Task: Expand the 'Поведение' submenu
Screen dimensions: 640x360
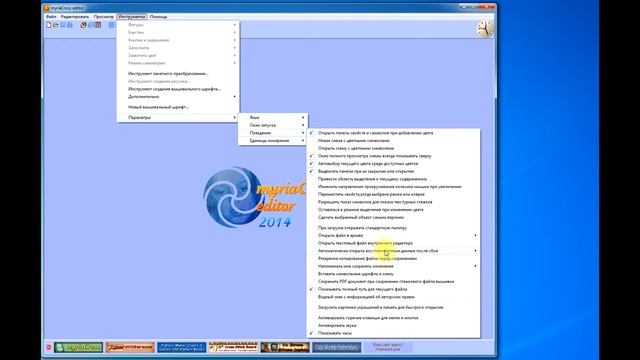Action: [273, 133]
